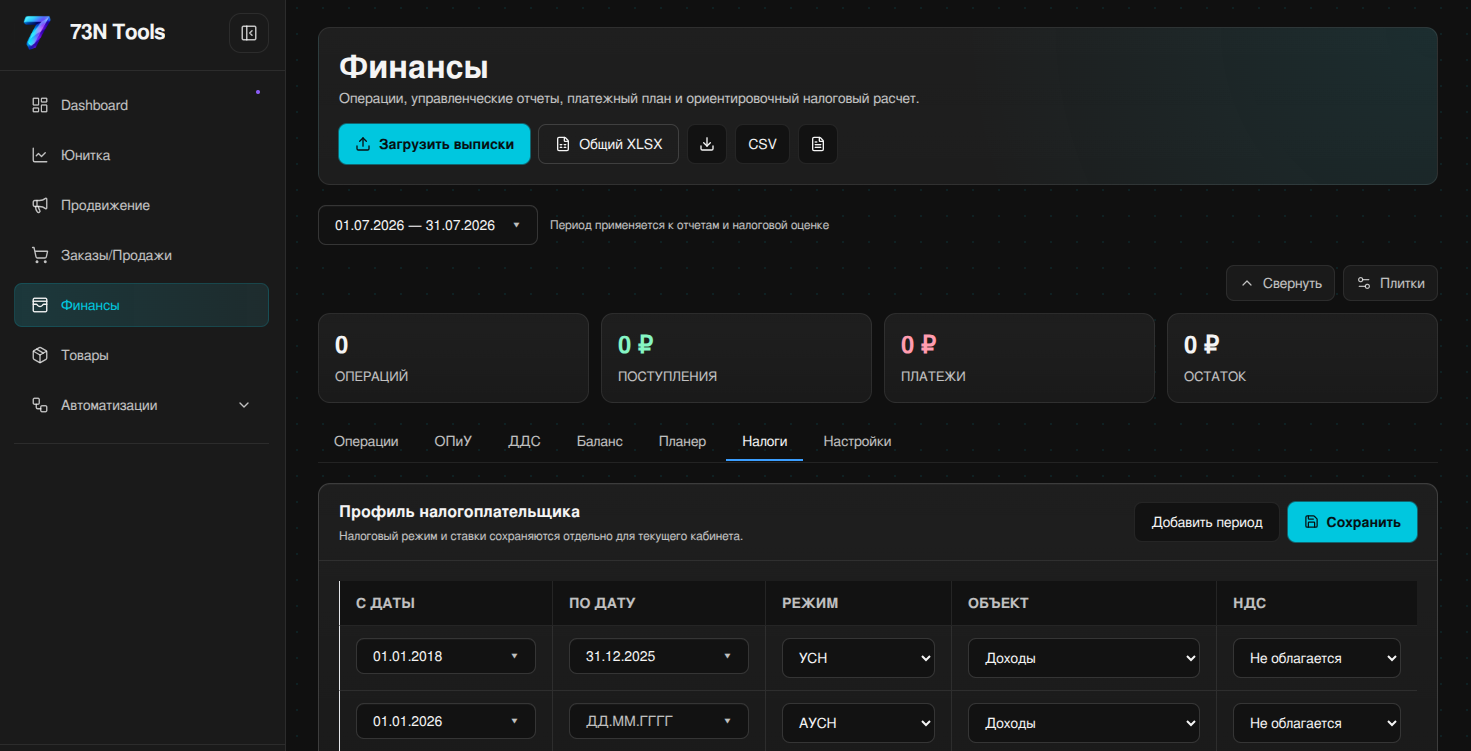Click the spreadsheet icon in Общий XLSX
This screenshot has width=1471, height=751.
pos(563,144)
